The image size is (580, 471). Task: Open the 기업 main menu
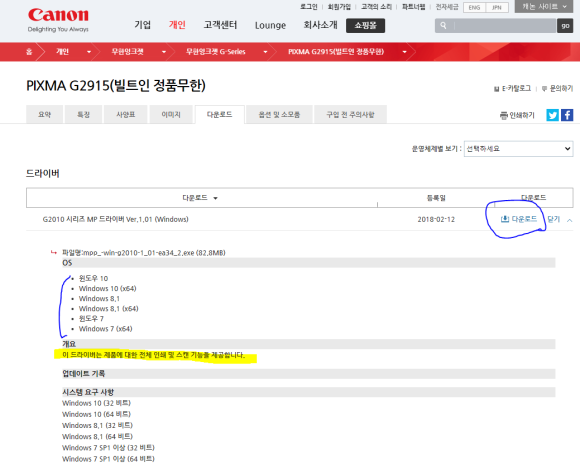tap(142, 25)
